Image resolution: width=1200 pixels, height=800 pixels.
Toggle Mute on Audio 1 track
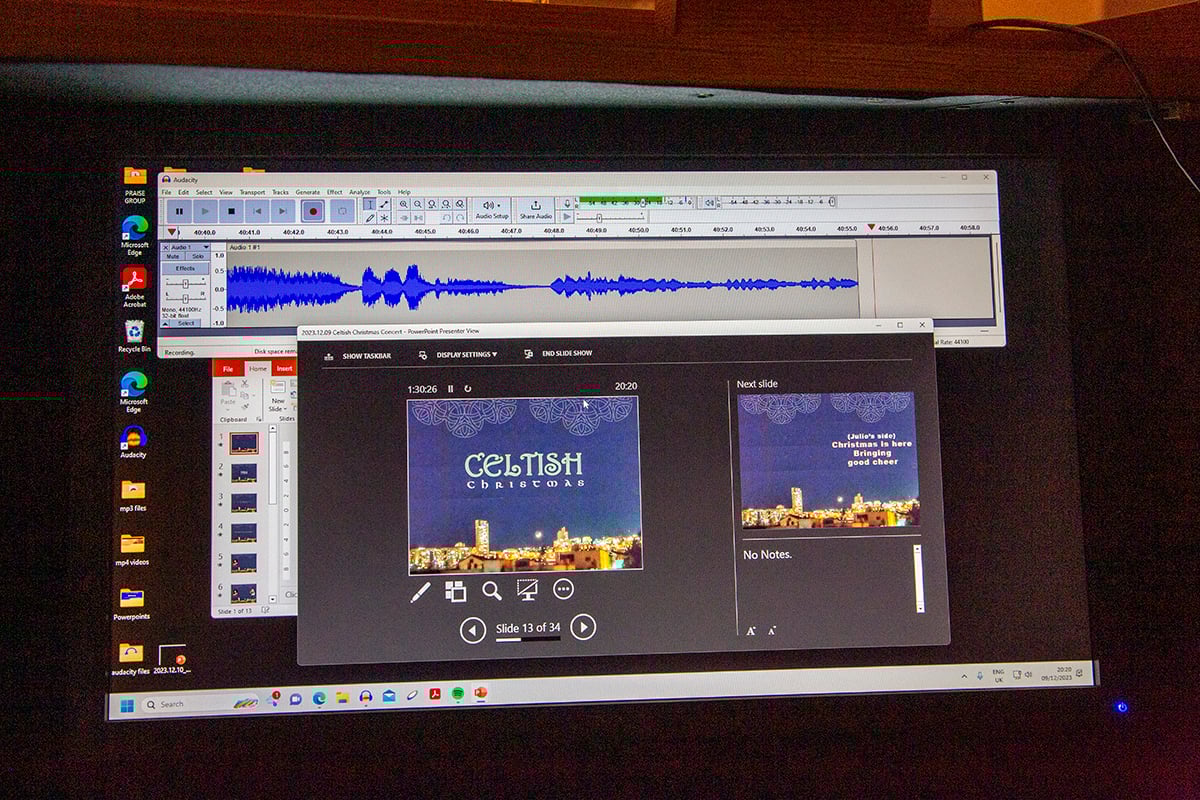pyautogui.click(x=173, y=256)
